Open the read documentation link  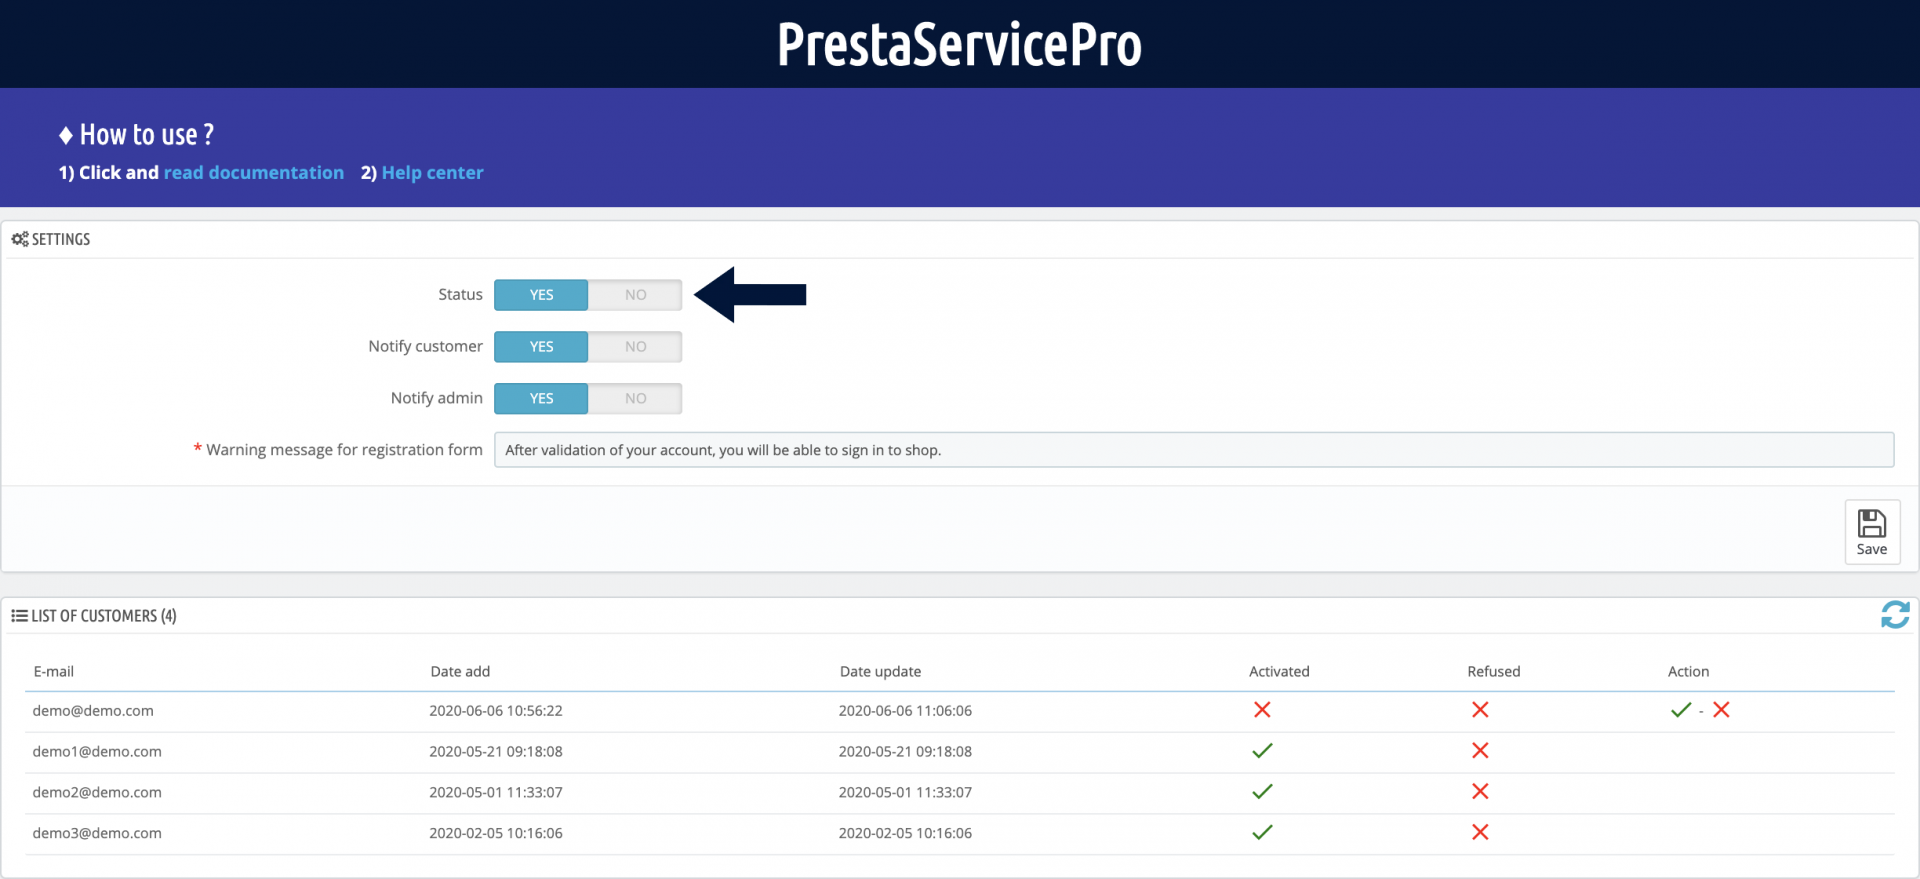click(x=254, y=173)
